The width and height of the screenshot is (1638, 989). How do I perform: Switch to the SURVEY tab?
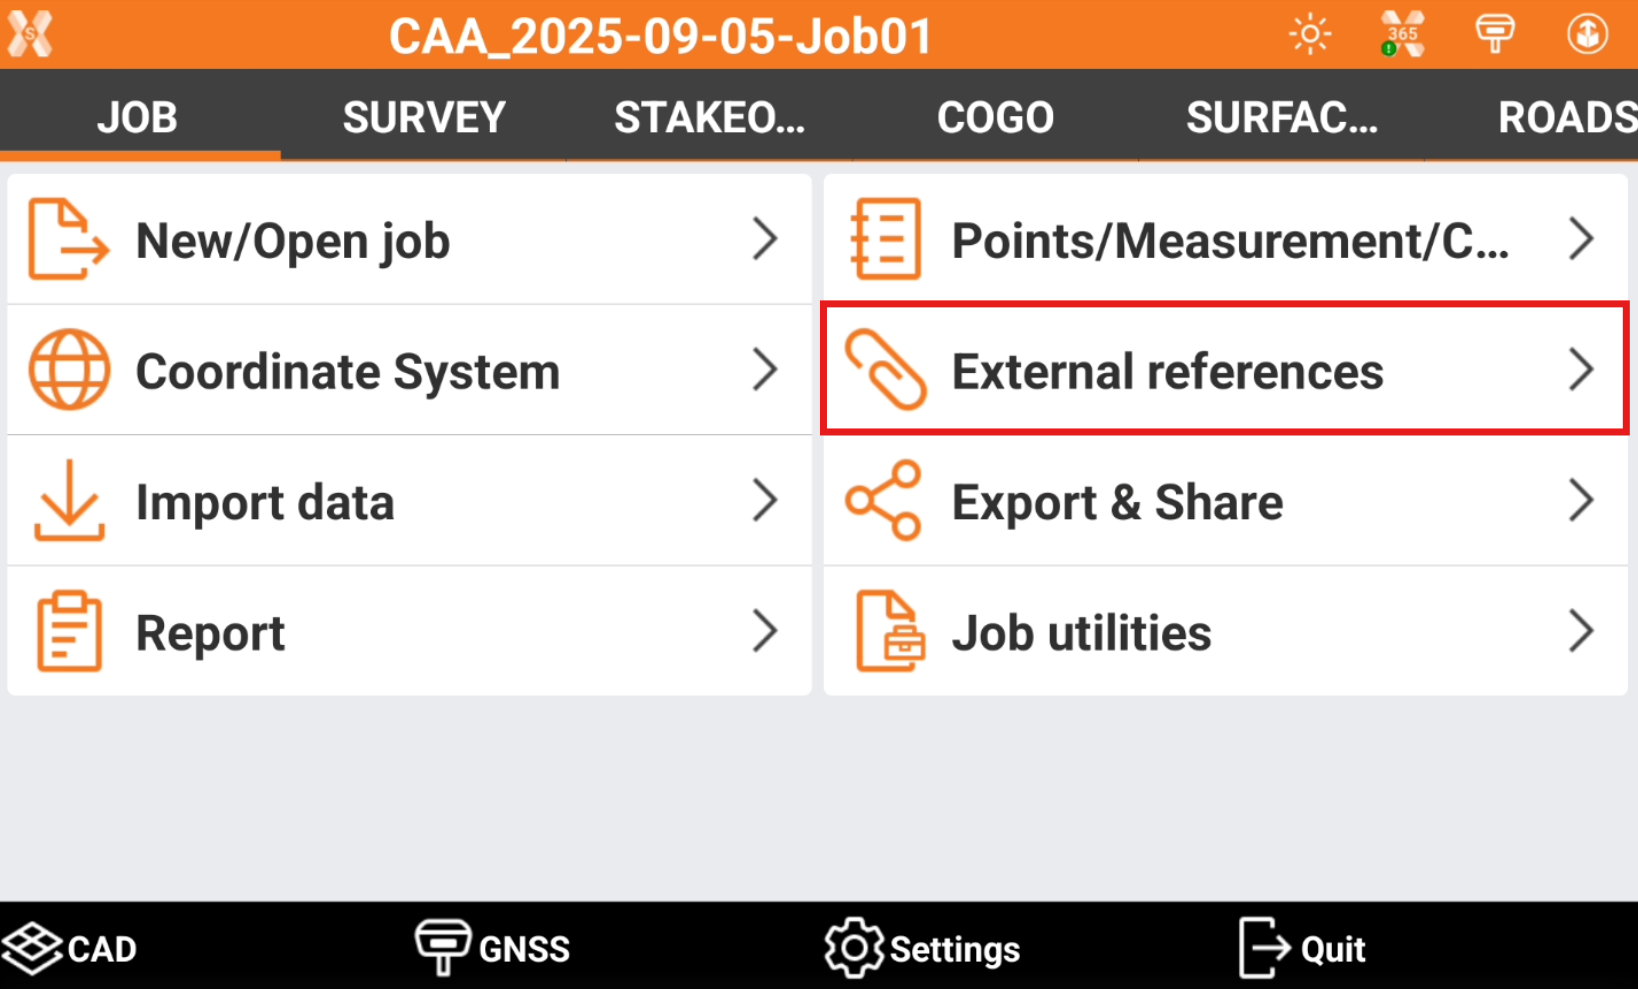pos(424,118)
